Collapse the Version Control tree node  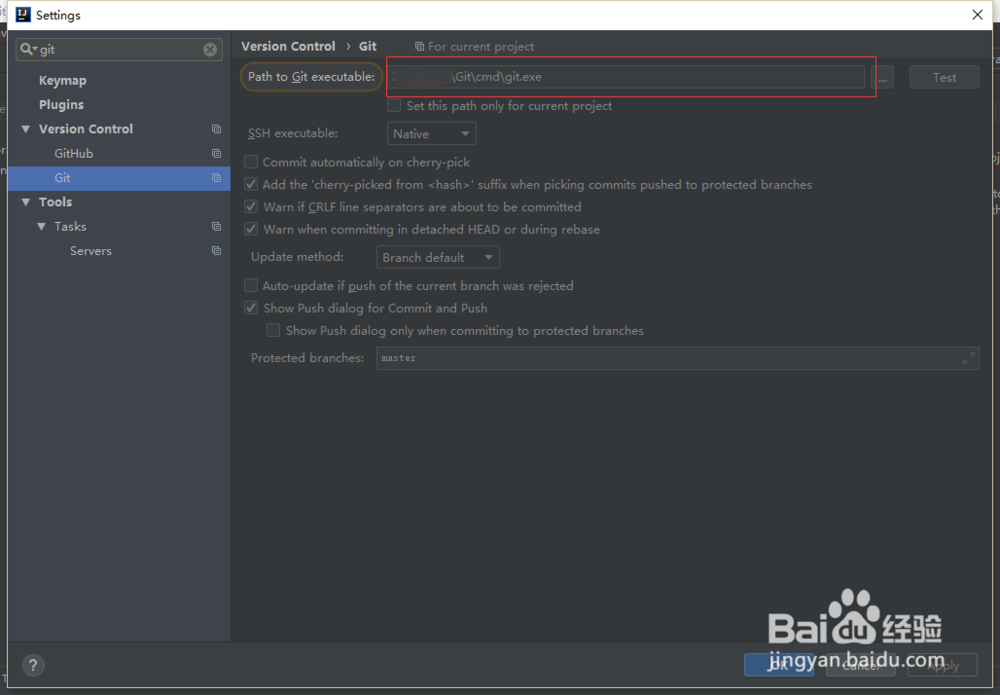pyautogui.click(x=26, y=129)
